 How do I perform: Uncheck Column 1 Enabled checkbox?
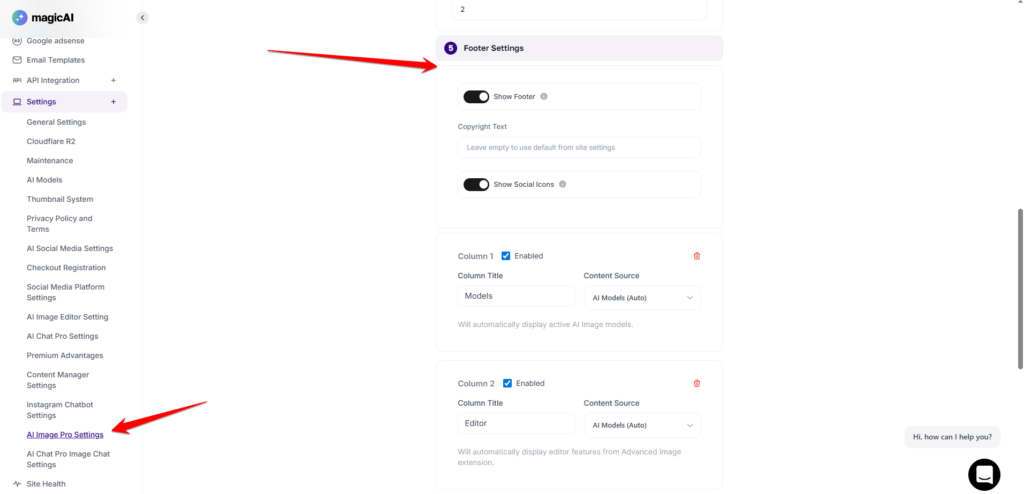[x=506, y=256]
